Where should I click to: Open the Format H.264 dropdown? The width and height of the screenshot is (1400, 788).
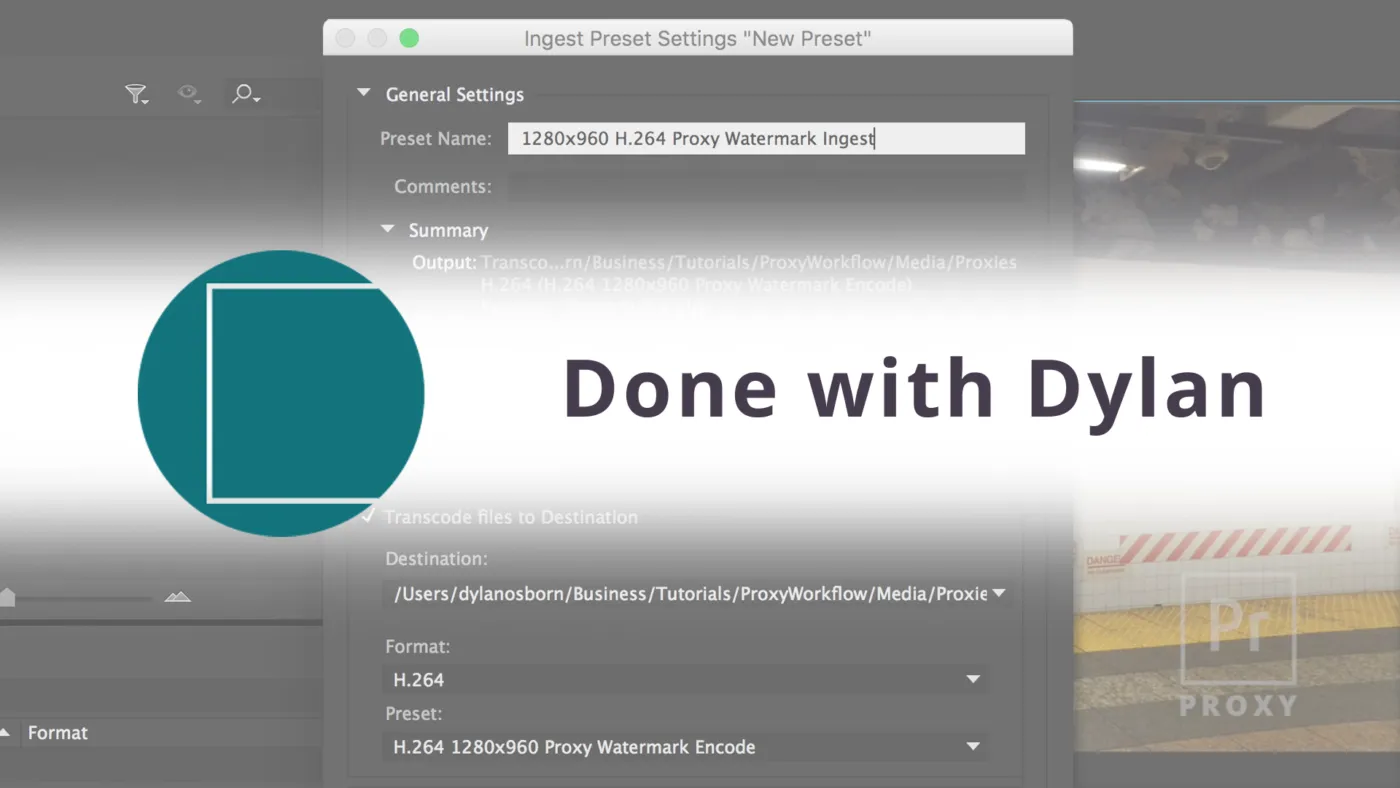coord(685,680)
